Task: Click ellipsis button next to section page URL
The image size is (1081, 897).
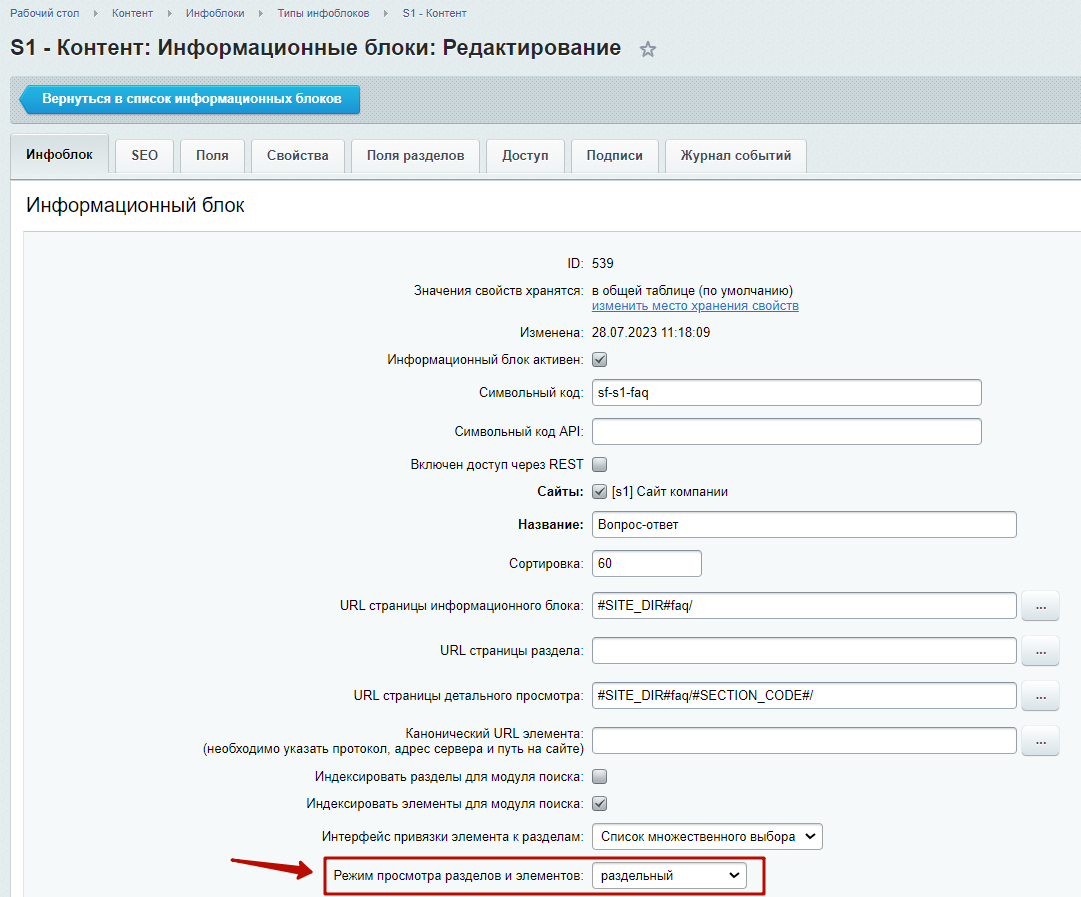Action: tap(1039, 651)
